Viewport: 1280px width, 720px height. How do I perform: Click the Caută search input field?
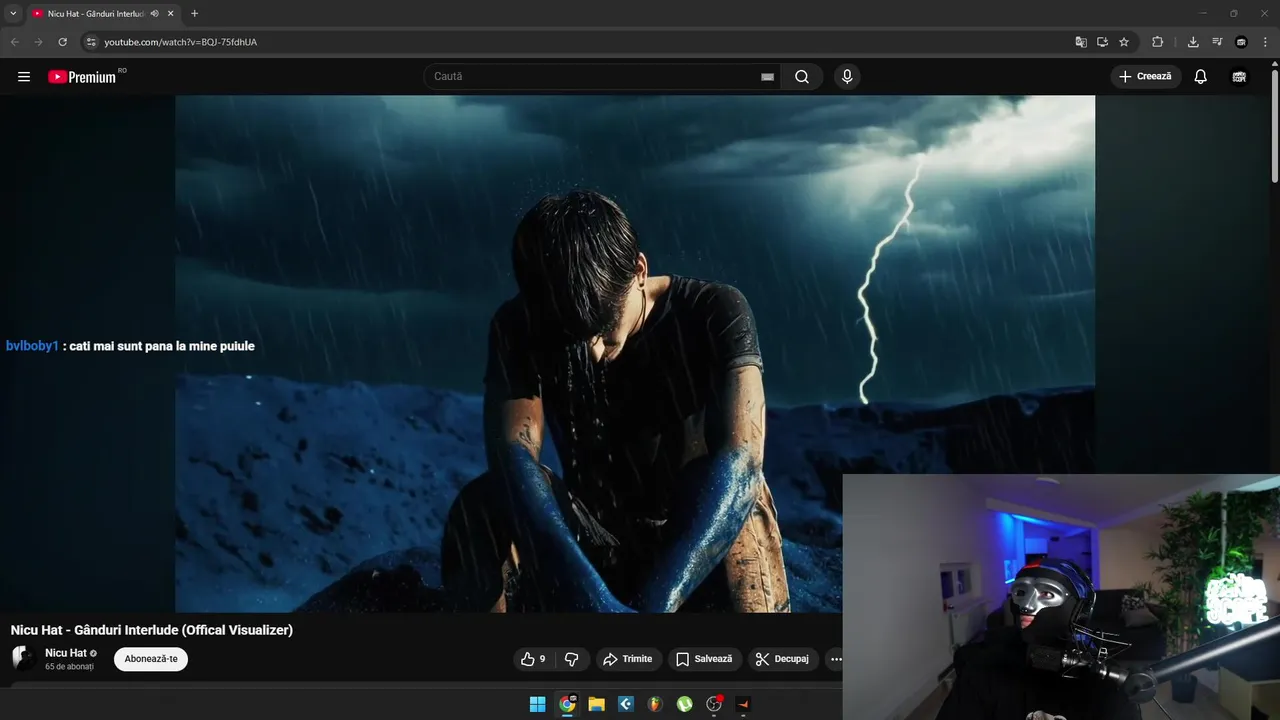[x=595, y=77]
